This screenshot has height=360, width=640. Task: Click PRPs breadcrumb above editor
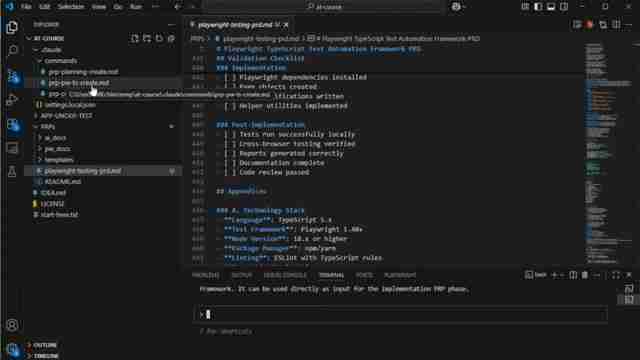click(198, 38)
